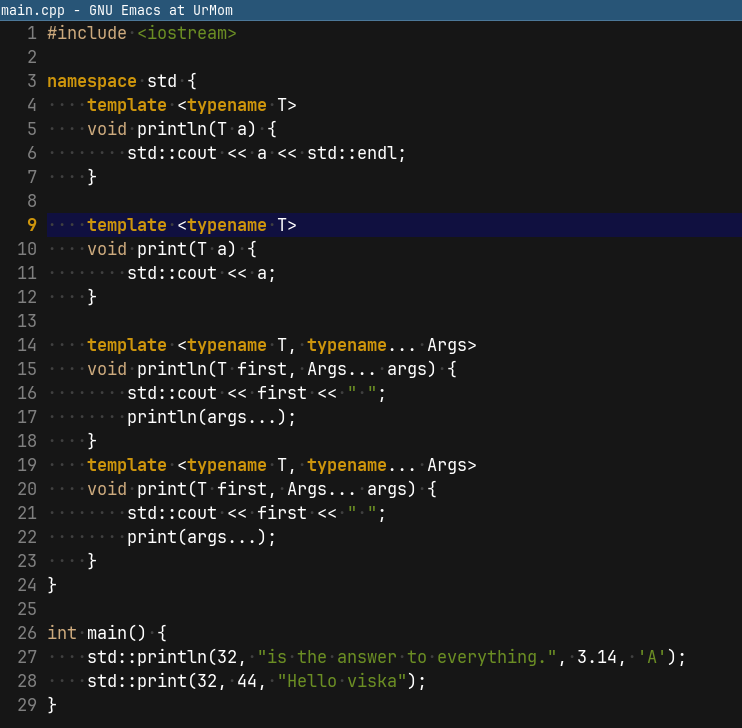Click the "<iostream>" header name
This screenshot has width=742, height=728.
pos(187,33)
